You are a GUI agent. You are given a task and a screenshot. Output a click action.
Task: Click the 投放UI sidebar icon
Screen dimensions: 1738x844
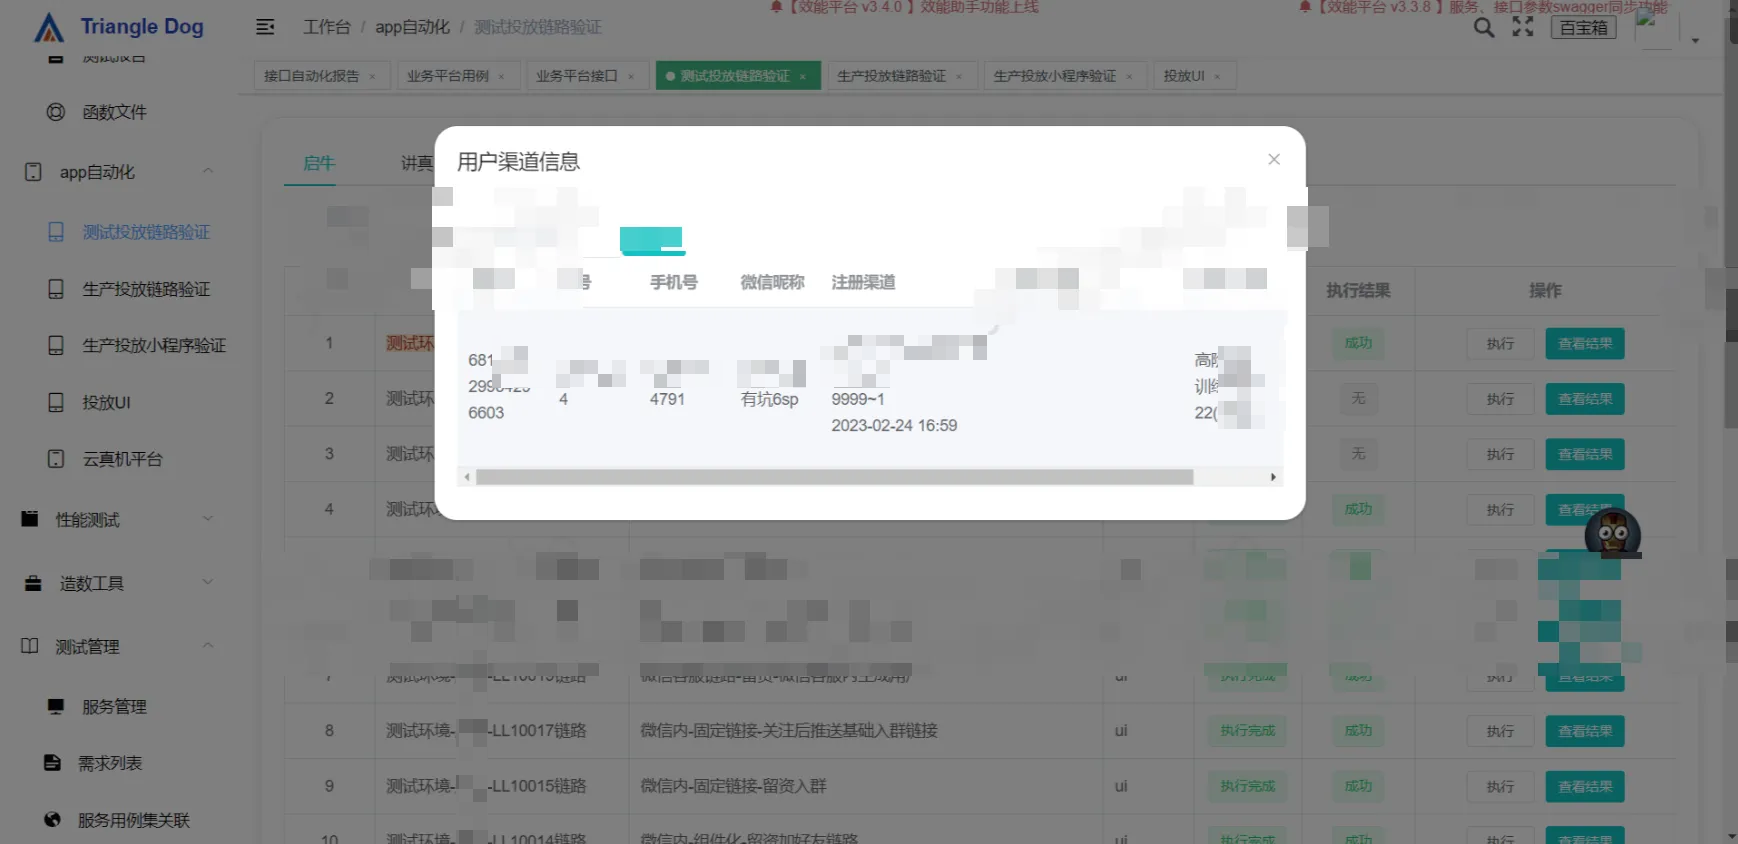[x=56, y=402]
